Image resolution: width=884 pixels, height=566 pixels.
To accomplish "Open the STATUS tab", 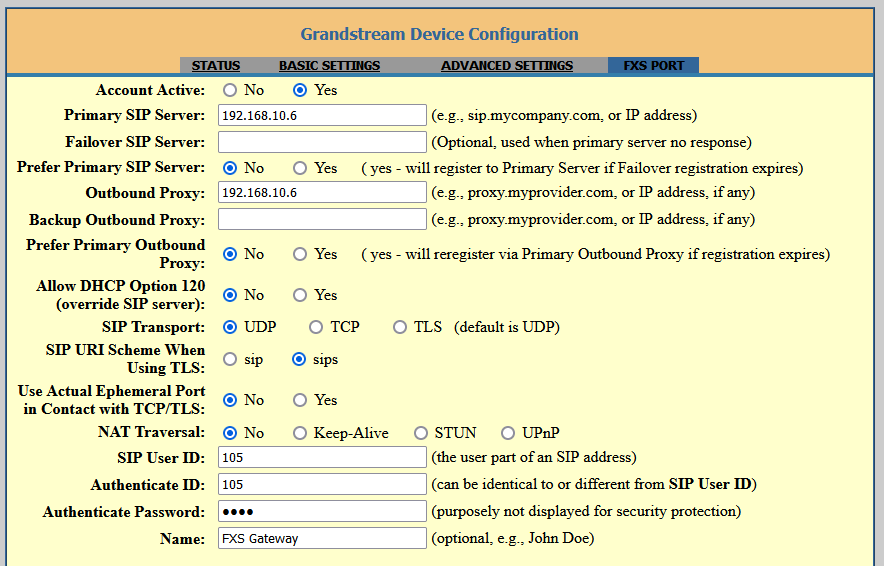I will point(216,66).
